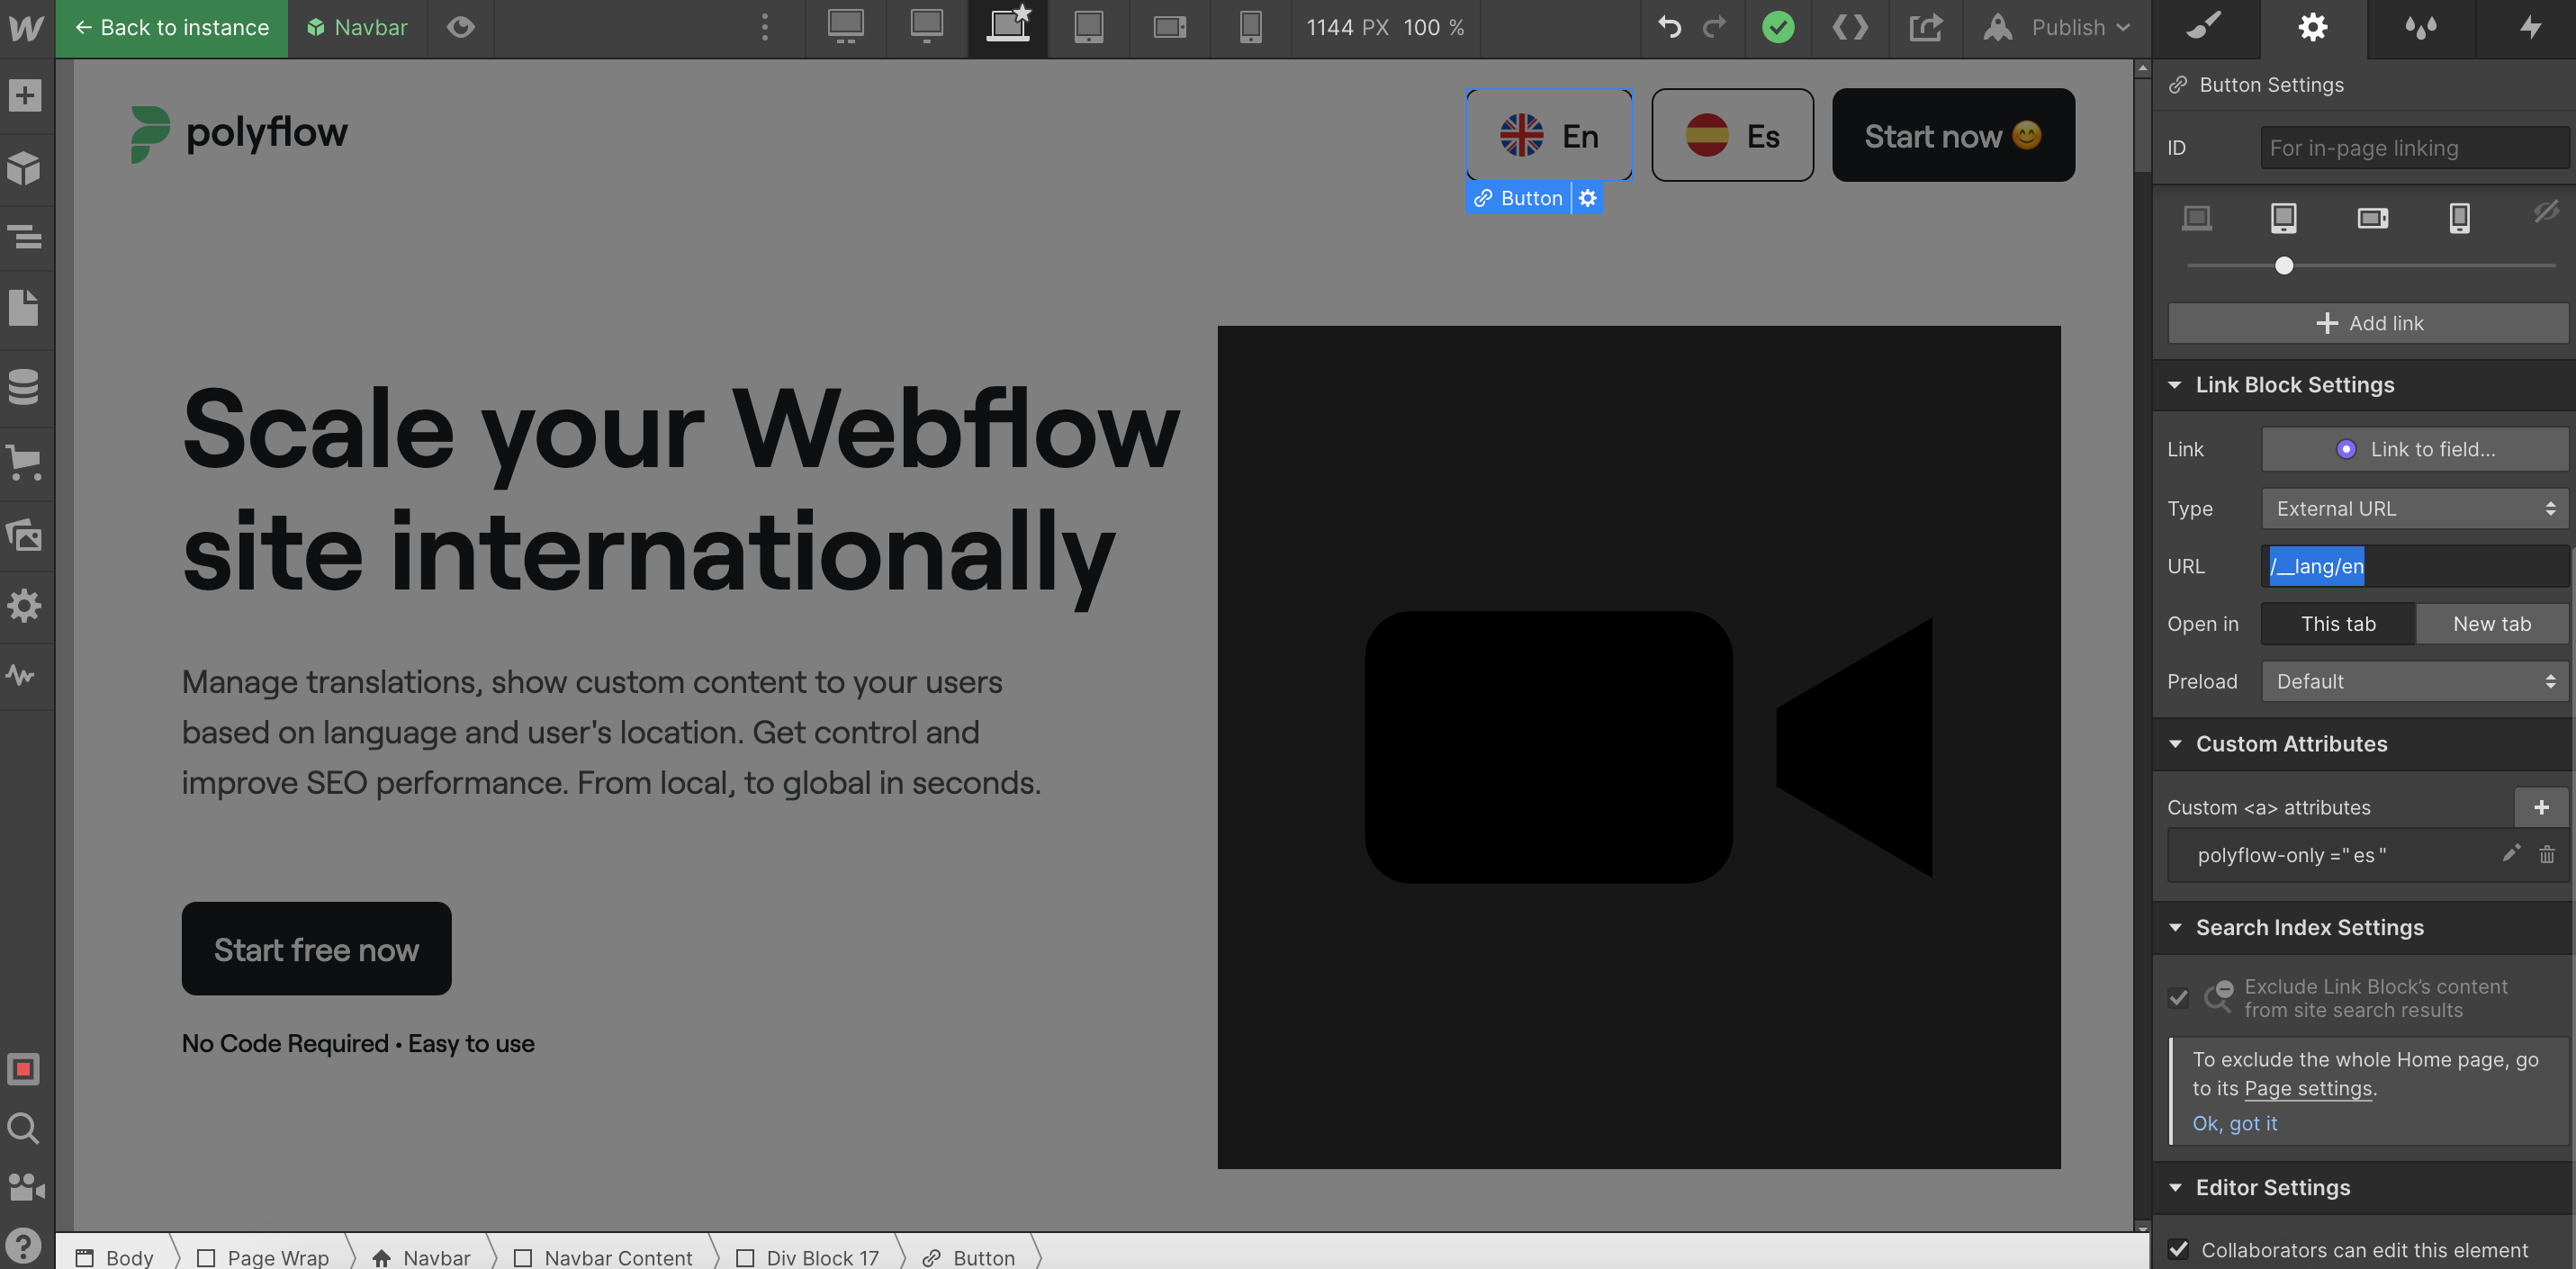Screen dimensions: 2576x1269
Task: Click the Navbar component label
Action: pyautogui.click(x=358, y=28)
